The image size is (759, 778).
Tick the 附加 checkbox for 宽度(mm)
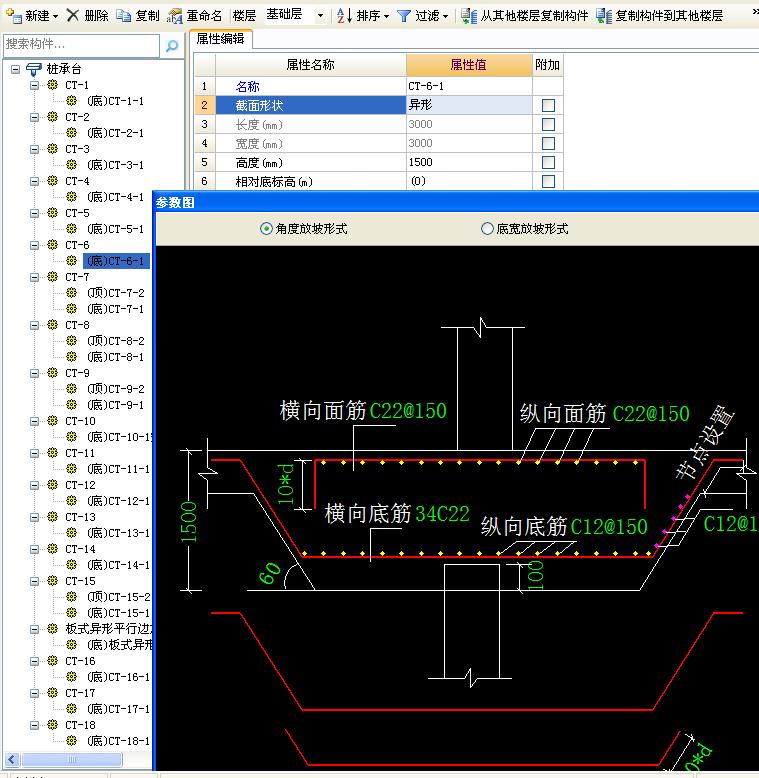[x=548, y=143]
